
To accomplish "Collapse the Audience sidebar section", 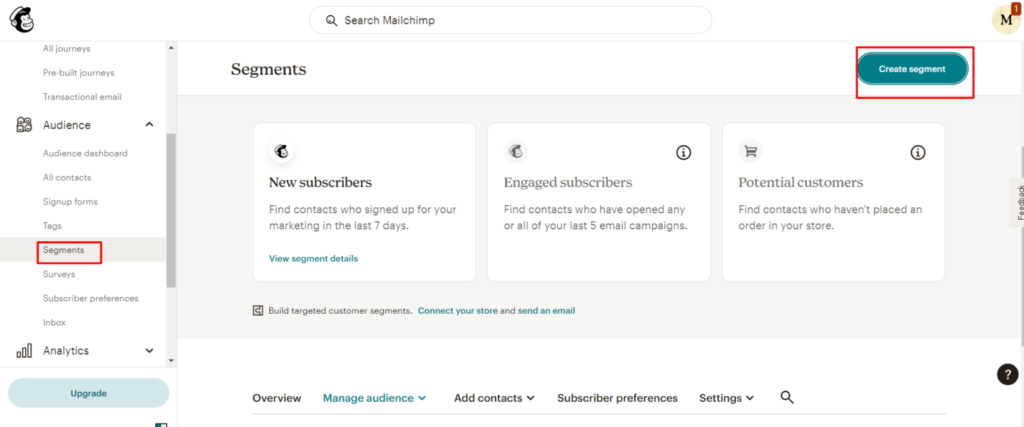I will (x=149, y=125).
